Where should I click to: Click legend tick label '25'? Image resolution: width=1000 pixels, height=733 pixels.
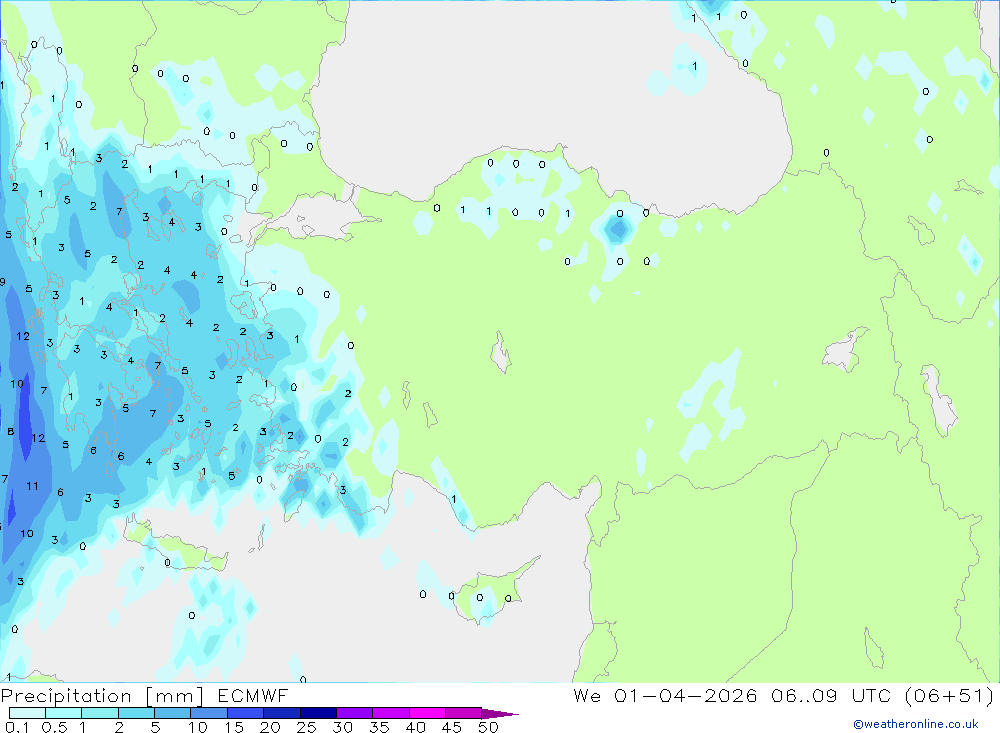tap(307, 727)
